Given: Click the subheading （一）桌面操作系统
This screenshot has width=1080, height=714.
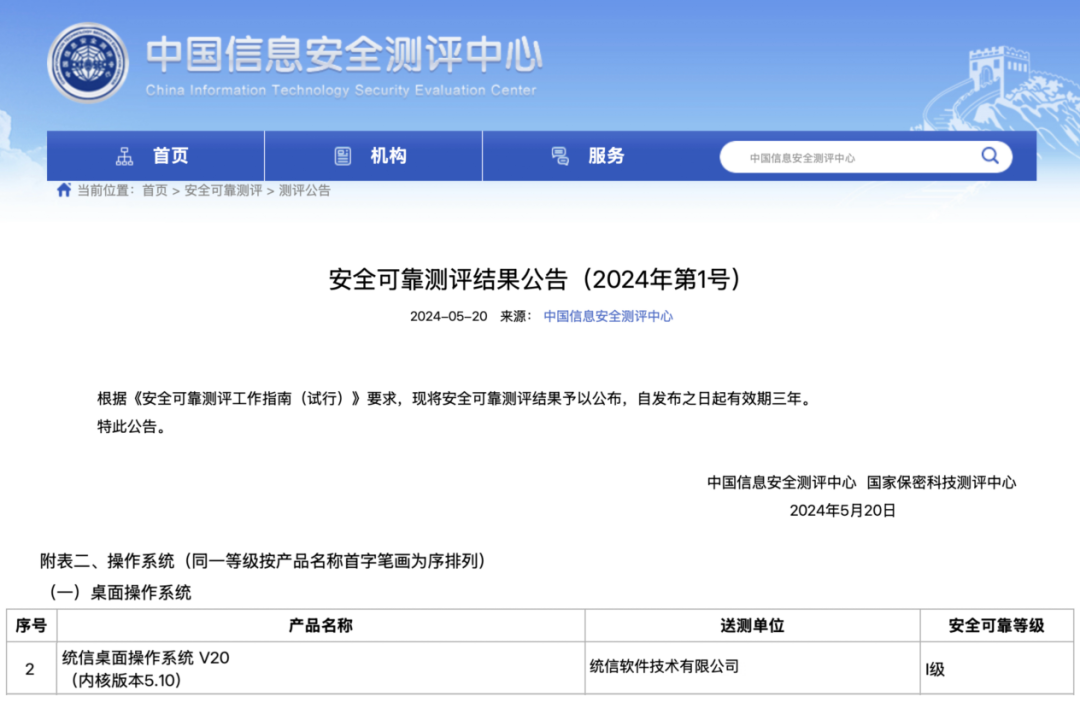Looking at the screenshot, I should (120, 592).
